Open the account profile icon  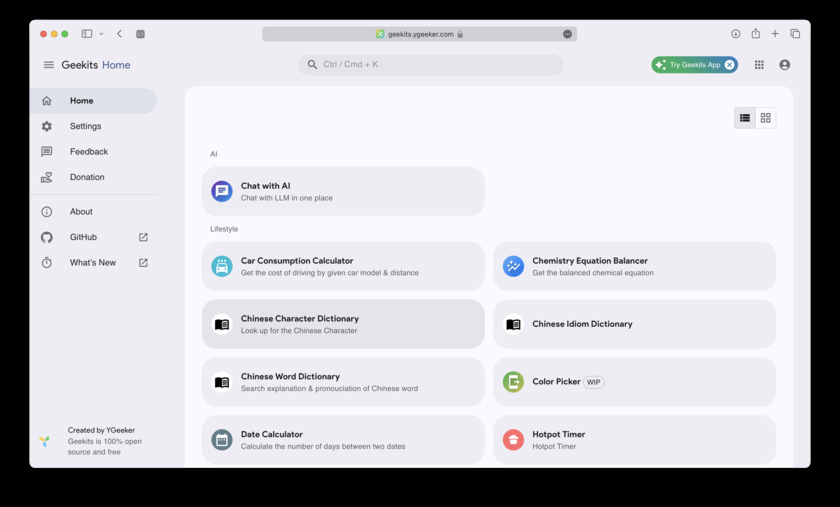tap(784, 65)
